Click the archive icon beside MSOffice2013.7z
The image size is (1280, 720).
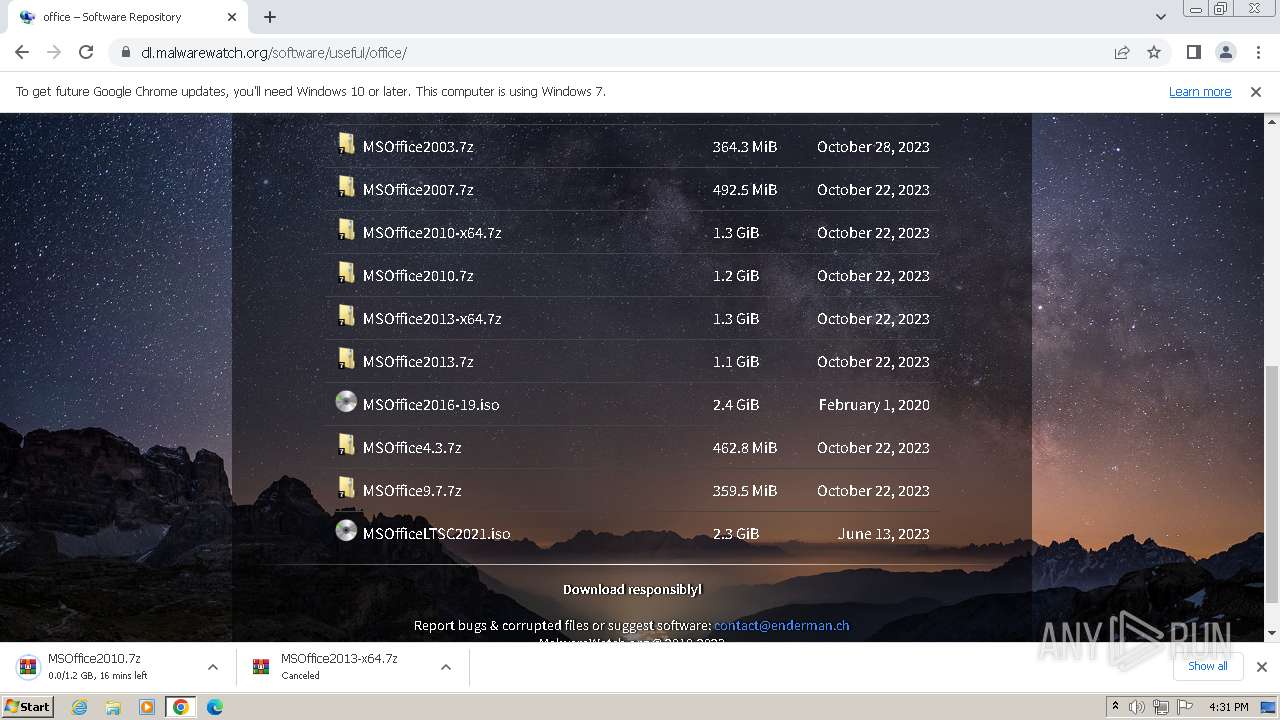pos(346,359)
